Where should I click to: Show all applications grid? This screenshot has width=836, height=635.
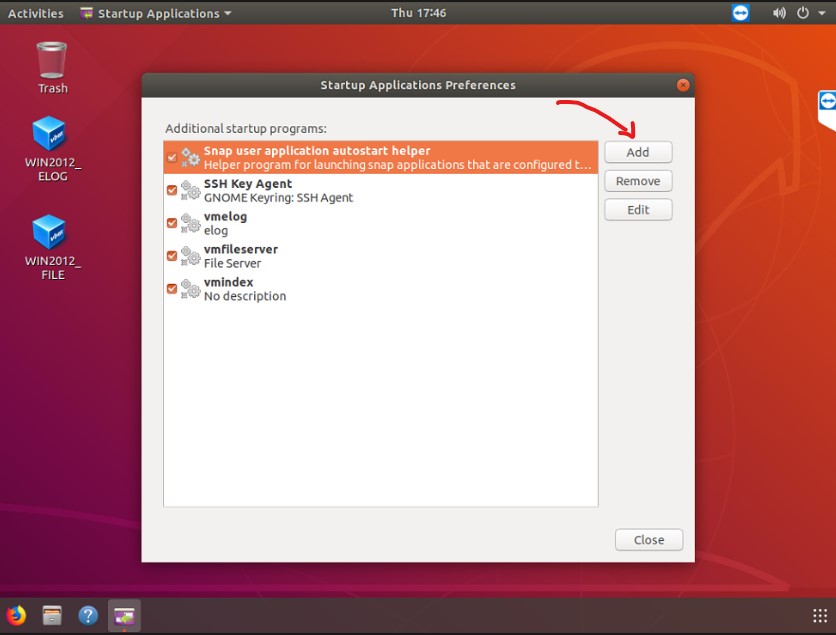coord(819,616)
